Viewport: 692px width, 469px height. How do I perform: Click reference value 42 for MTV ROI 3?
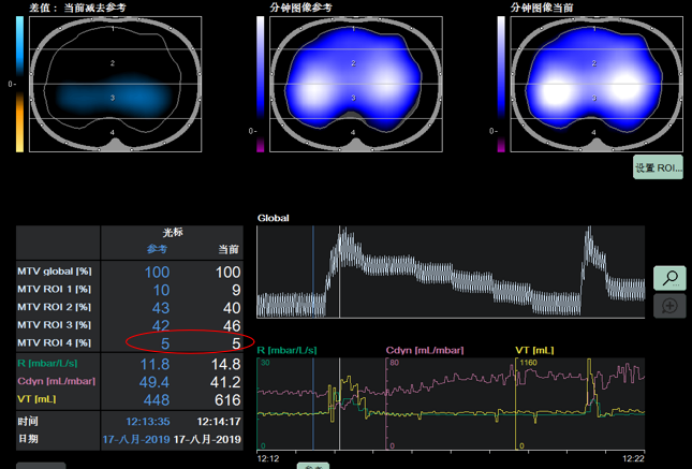(x=161, y=326)
